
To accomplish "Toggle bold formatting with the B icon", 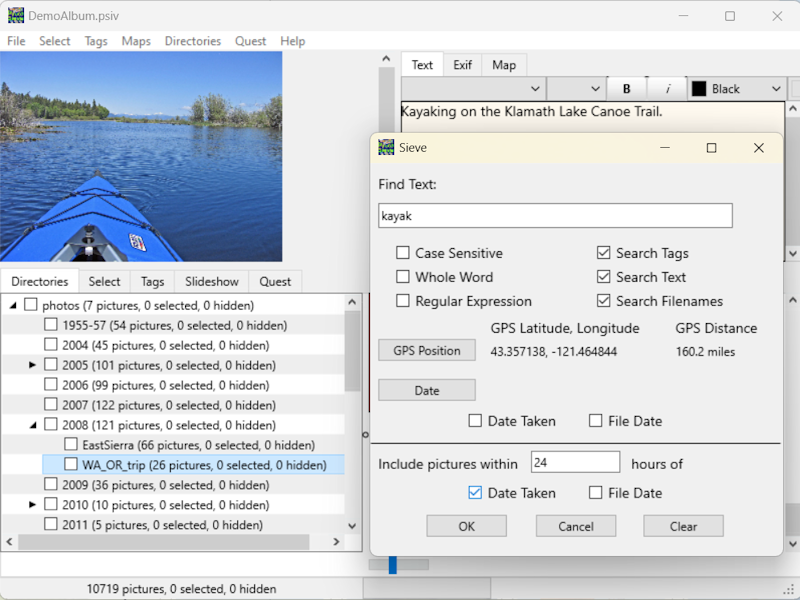I will [627, 88].
